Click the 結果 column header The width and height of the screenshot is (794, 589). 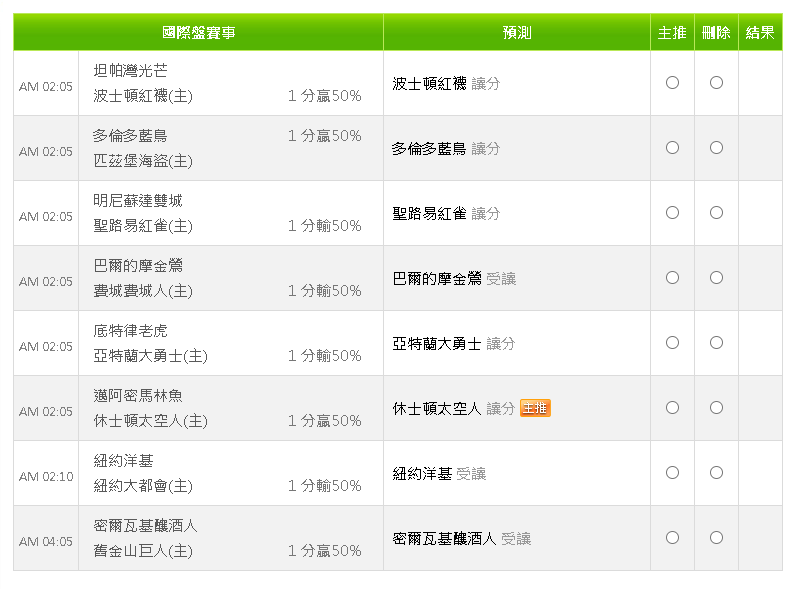pyautogui.click(x=760, y=32)
